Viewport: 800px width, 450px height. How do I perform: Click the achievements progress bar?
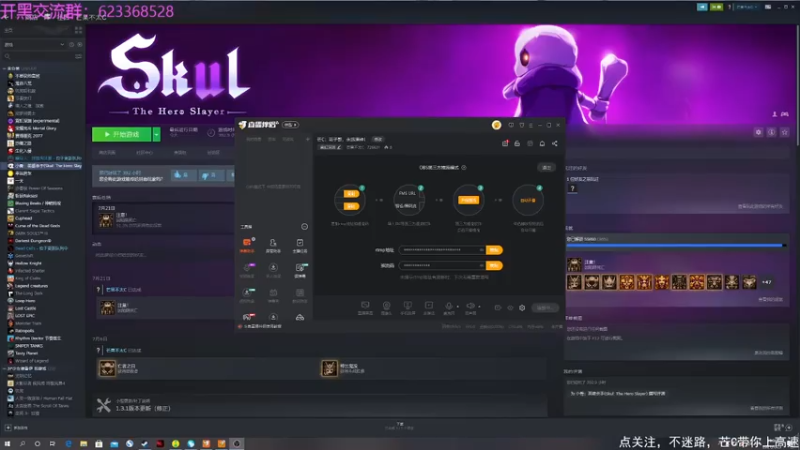(675, 245)
